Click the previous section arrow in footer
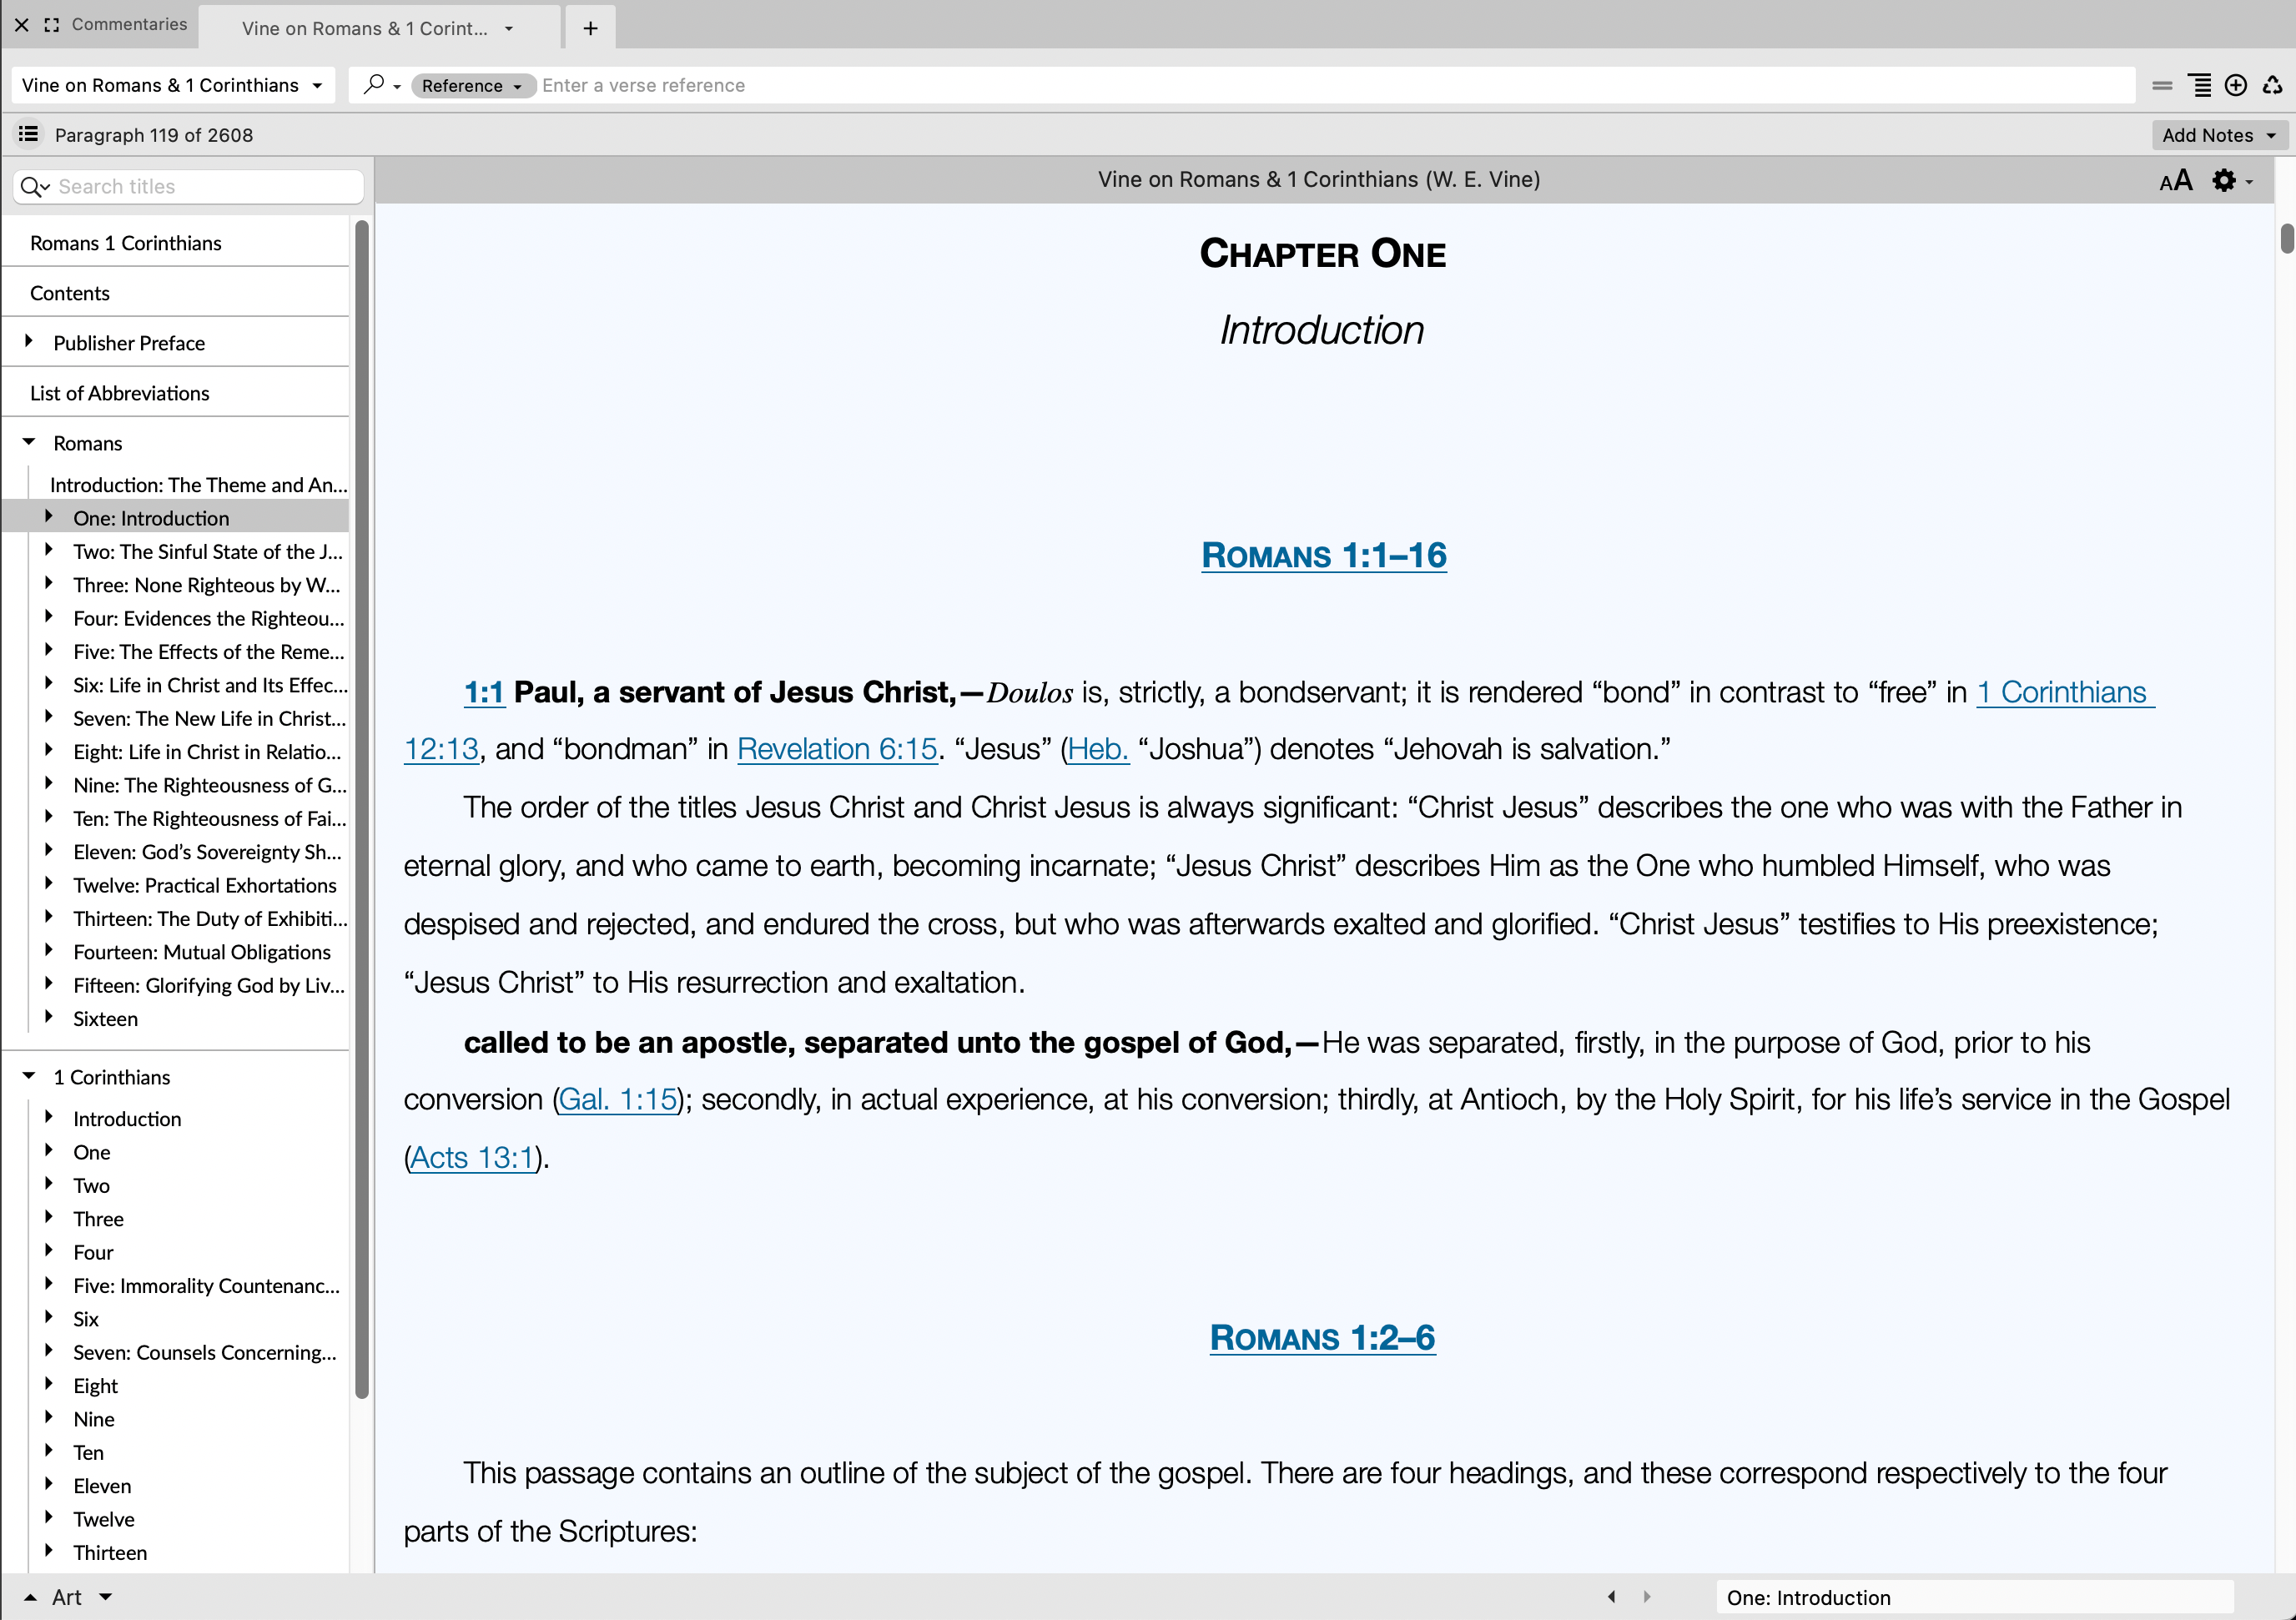 1611,1597
